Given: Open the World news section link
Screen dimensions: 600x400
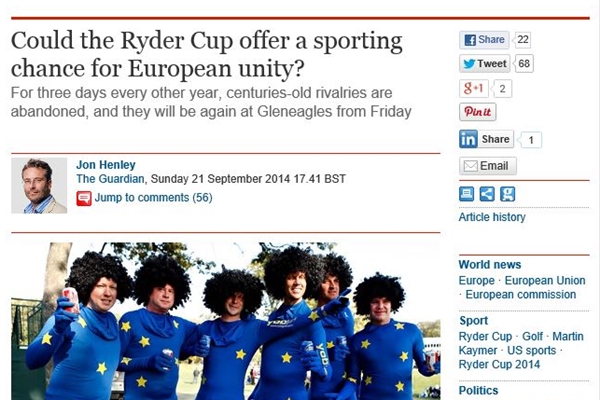Looking at the screenshot, I should tap(490, 264).
